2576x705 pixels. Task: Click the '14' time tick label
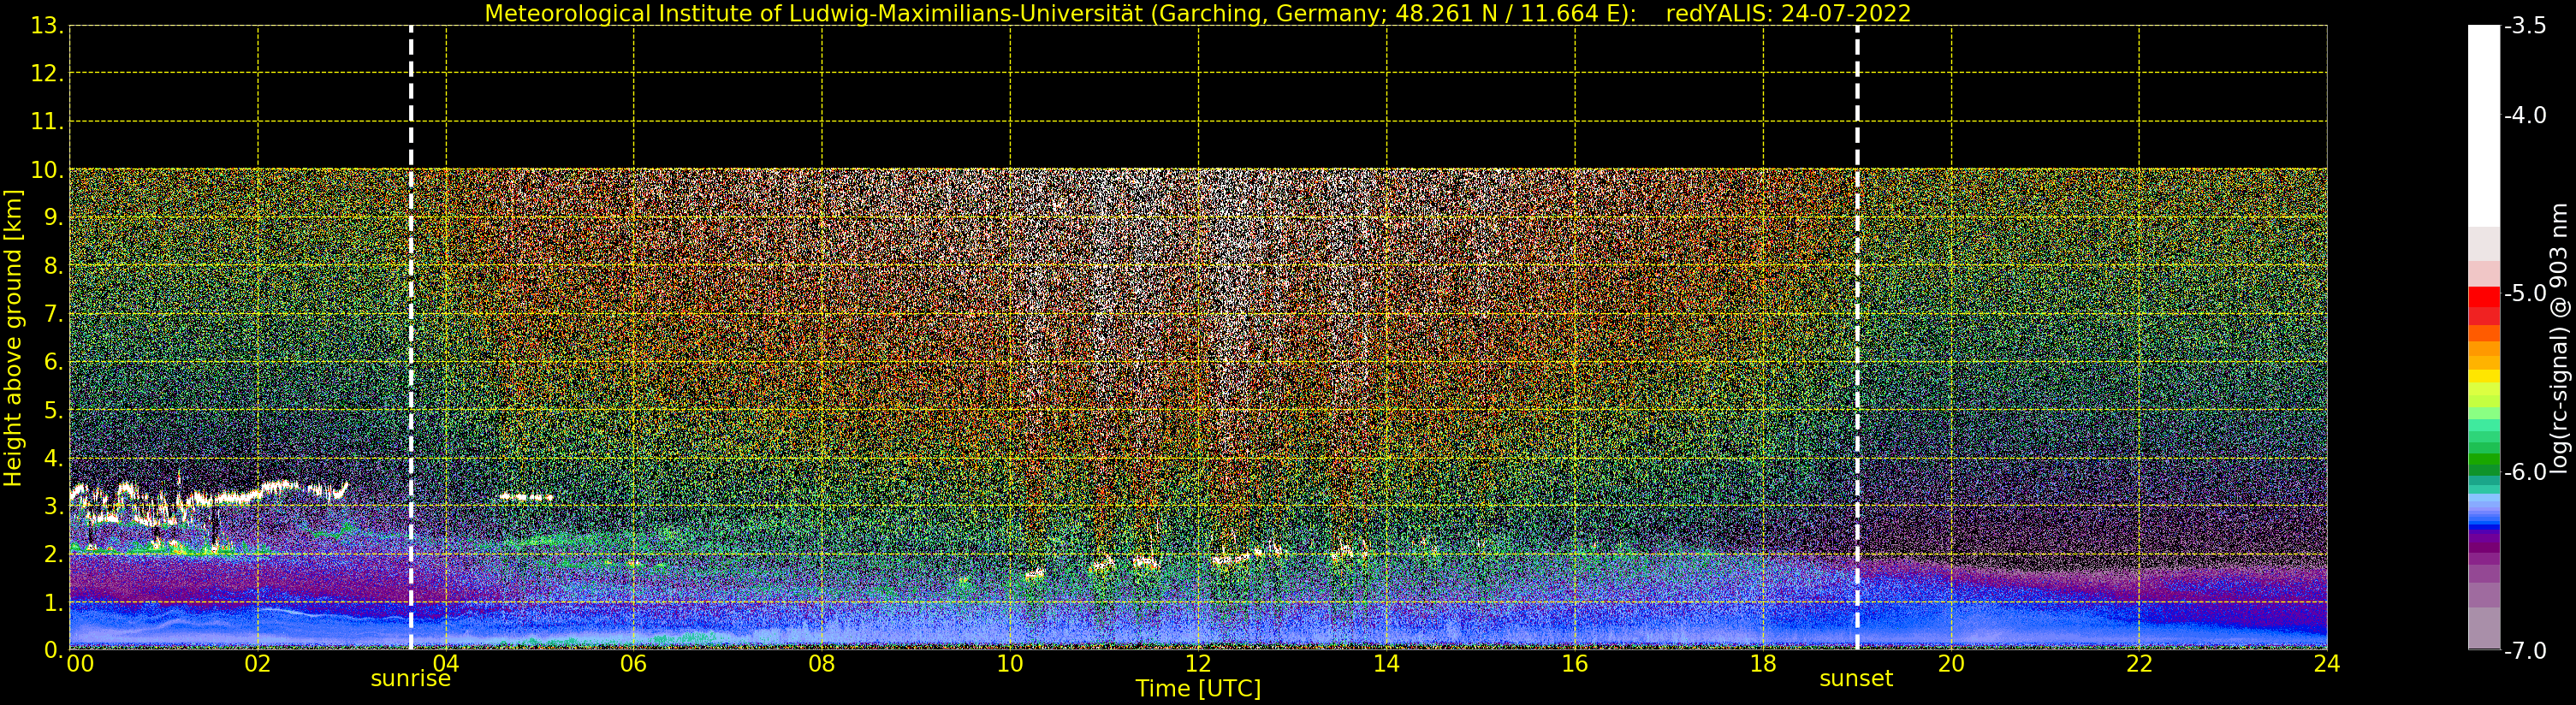coord(1386,664)
